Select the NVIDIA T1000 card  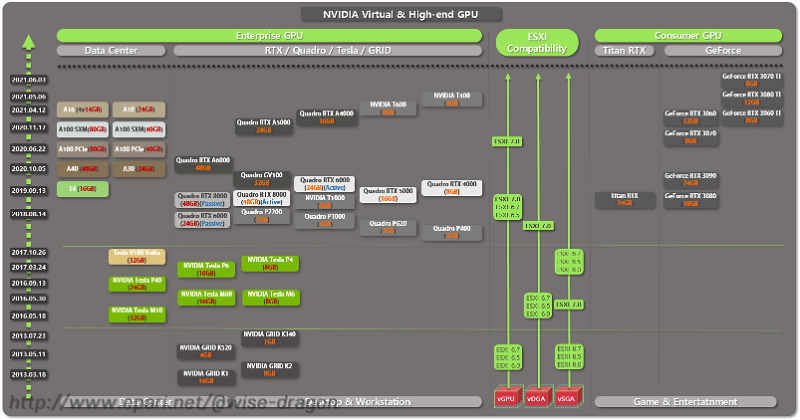325,202
